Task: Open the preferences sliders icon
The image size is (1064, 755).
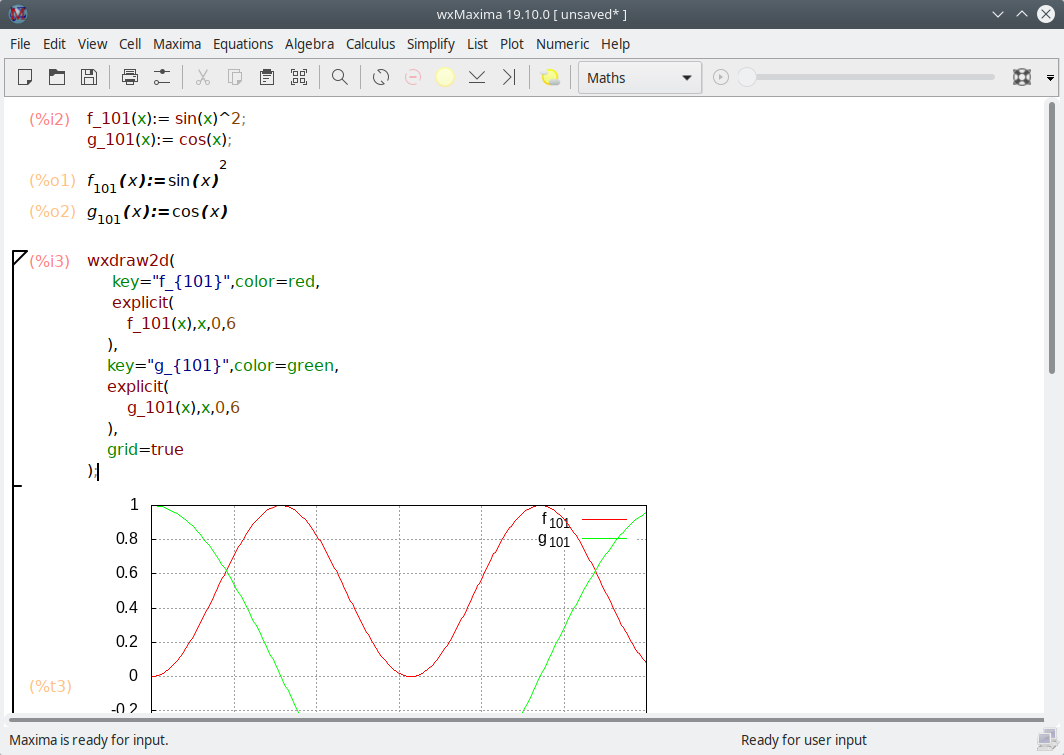Action: 162,77
